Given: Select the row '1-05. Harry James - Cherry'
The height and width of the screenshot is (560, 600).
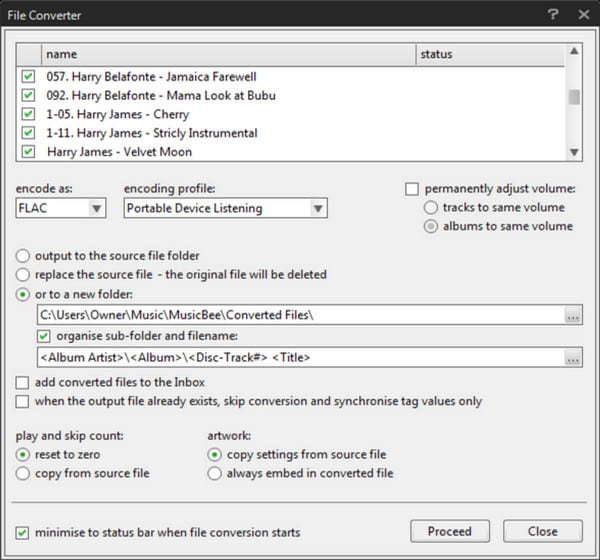Looking at the screenshot, I should click(x=291, y=114).
